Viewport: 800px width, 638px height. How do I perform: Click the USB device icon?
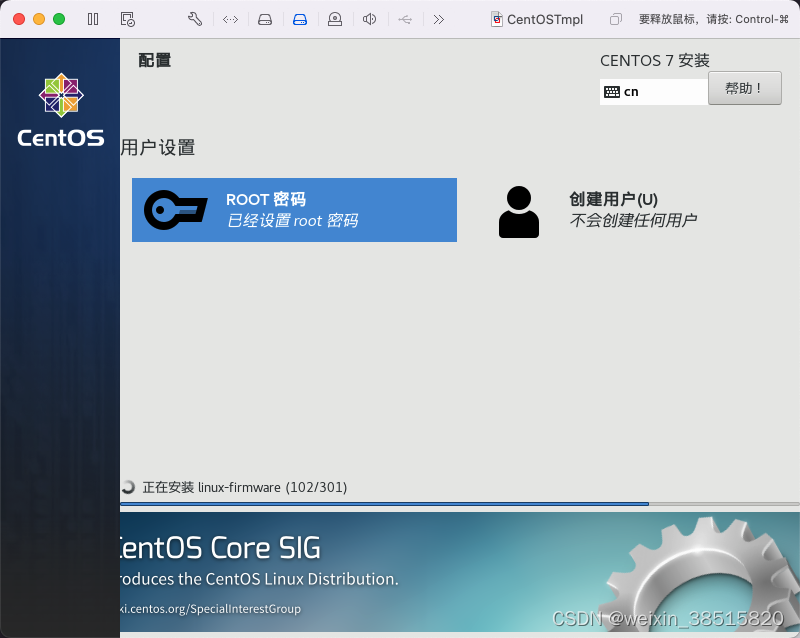[x=405, y=19]
